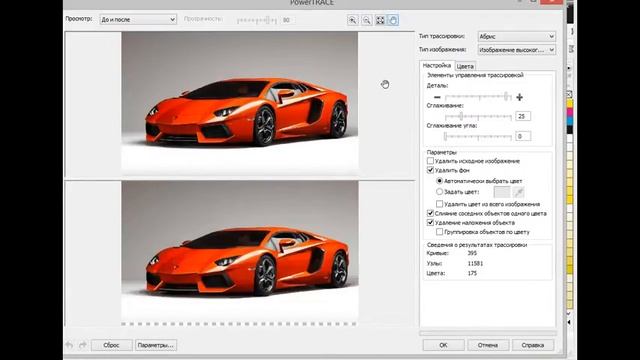Click the Сброс button
Screen dimensions: 640x360
click(111, 345)
